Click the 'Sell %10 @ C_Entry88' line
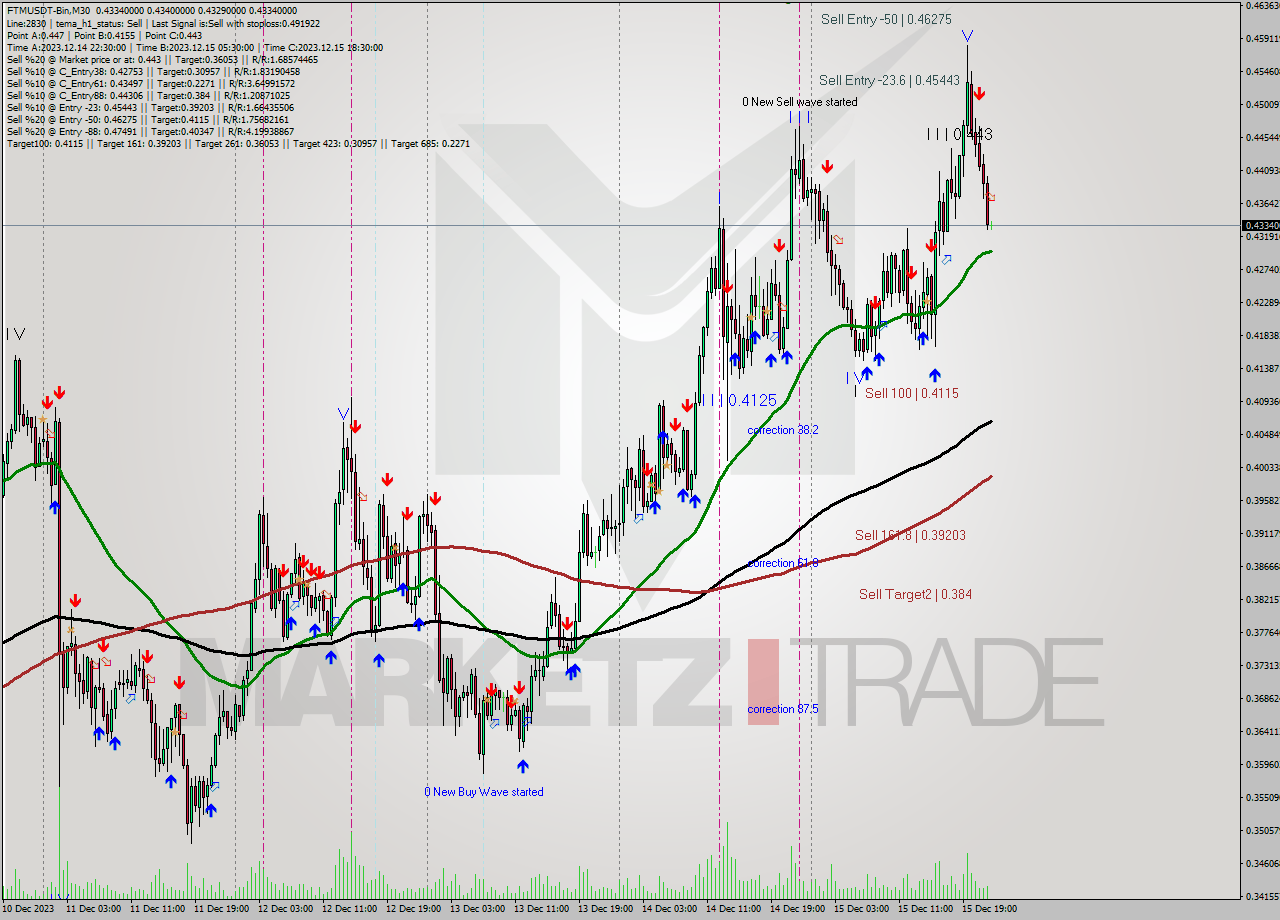 (148, 95)
